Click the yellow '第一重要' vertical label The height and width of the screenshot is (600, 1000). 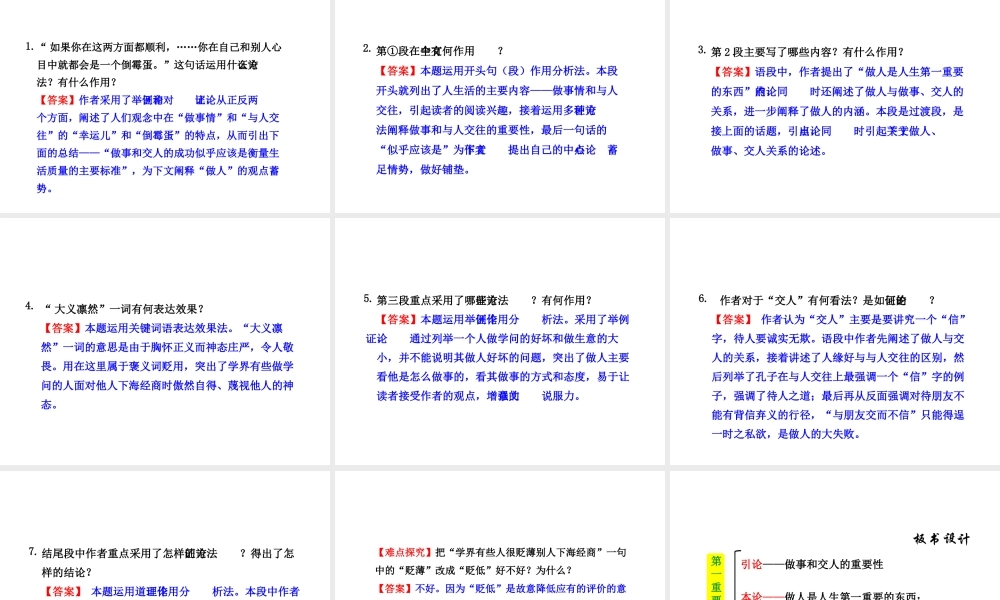(716, 577)
